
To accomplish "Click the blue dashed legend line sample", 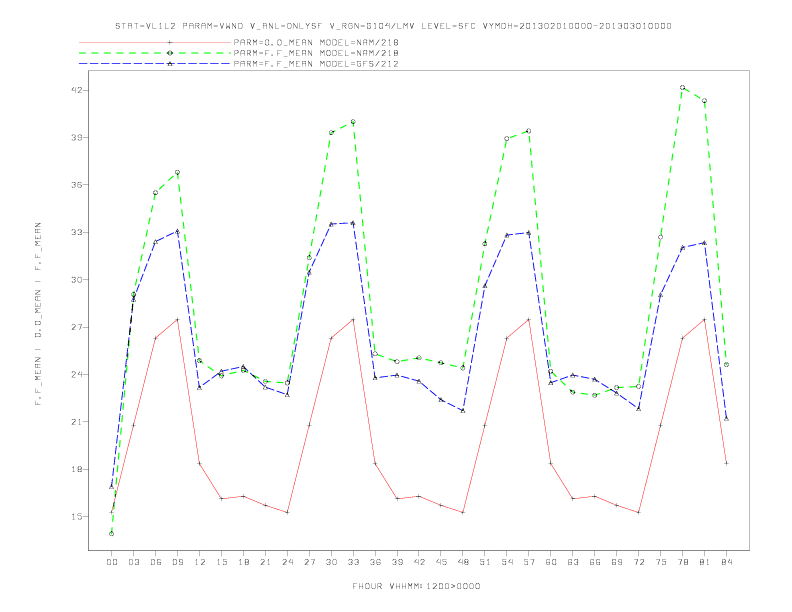I will point(155,64).
